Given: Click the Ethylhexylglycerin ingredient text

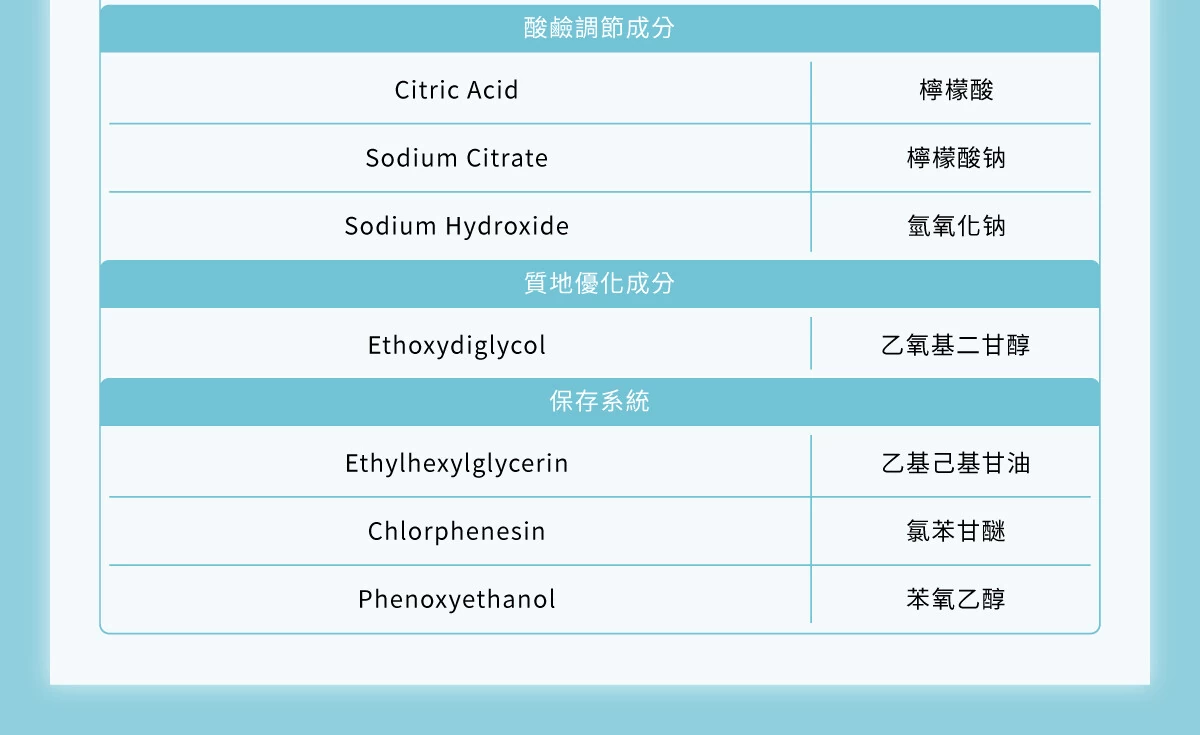Looking at the screenshot, I should coord(457,464).
